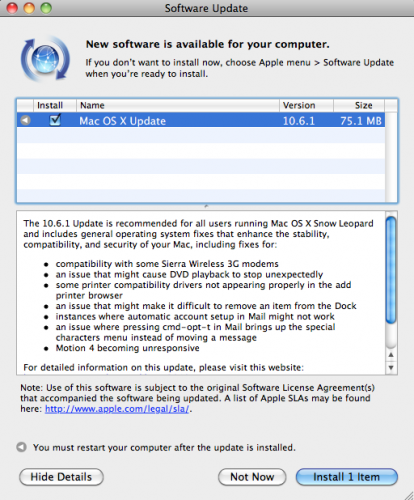Install 1 Item now
414x500 pixels.
347,477
